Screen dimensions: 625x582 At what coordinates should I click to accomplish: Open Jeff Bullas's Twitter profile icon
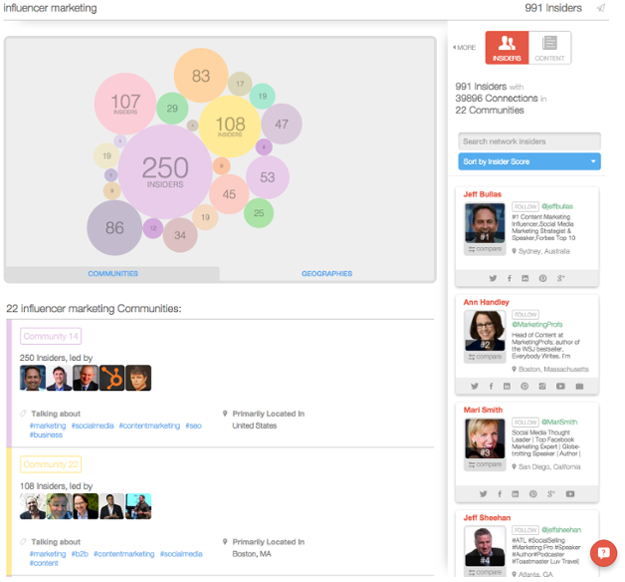493,278
